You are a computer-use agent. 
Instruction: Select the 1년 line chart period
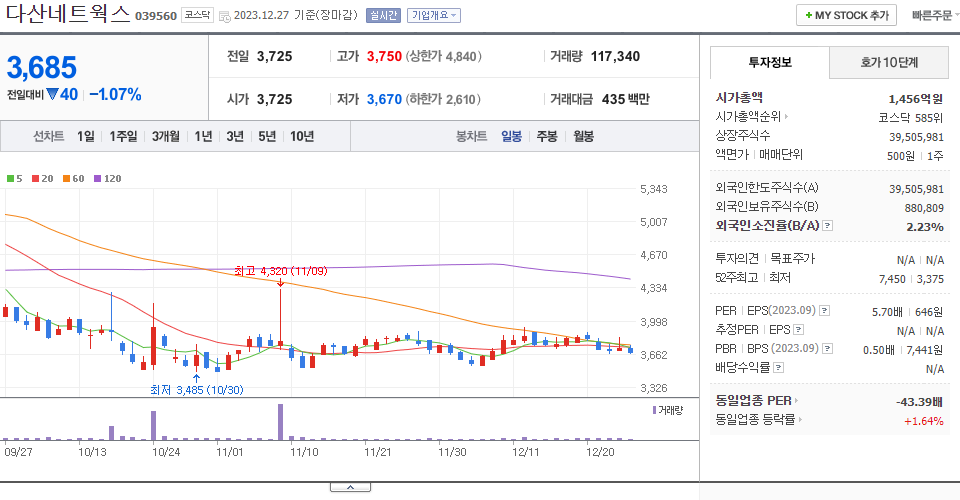(203, 136)
